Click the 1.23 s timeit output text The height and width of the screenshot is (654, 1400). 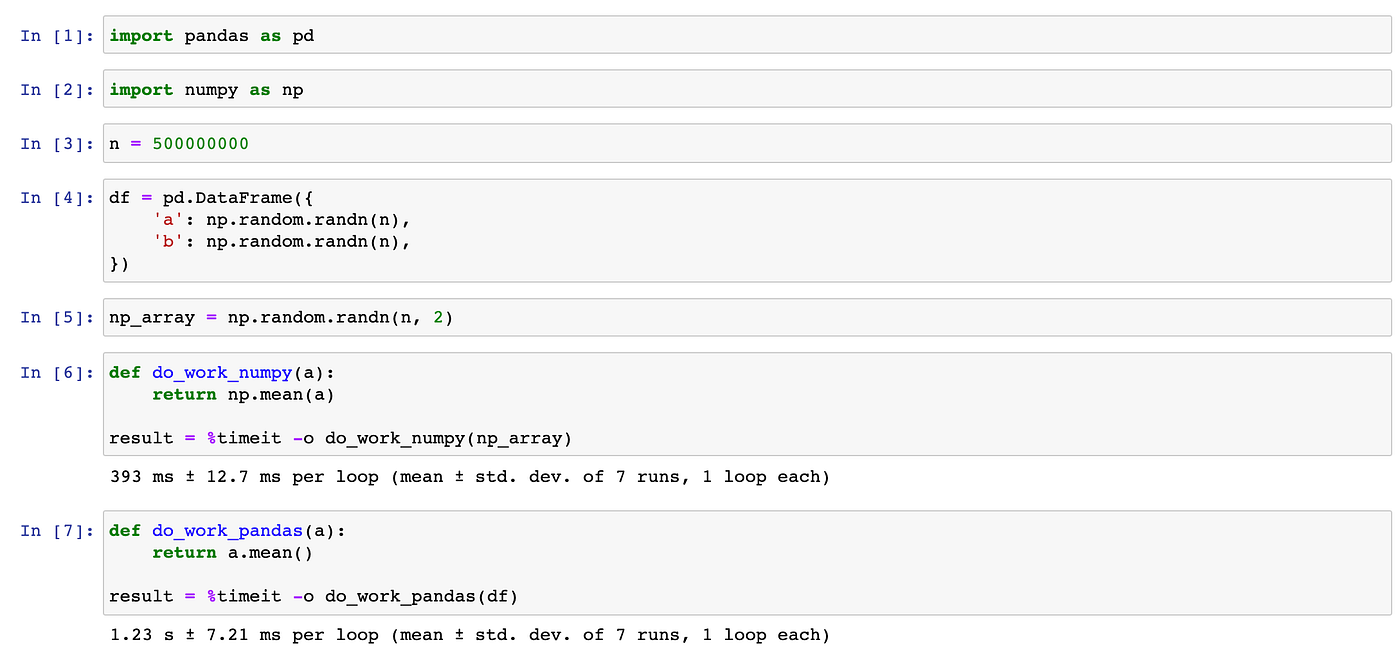[470, 635]
